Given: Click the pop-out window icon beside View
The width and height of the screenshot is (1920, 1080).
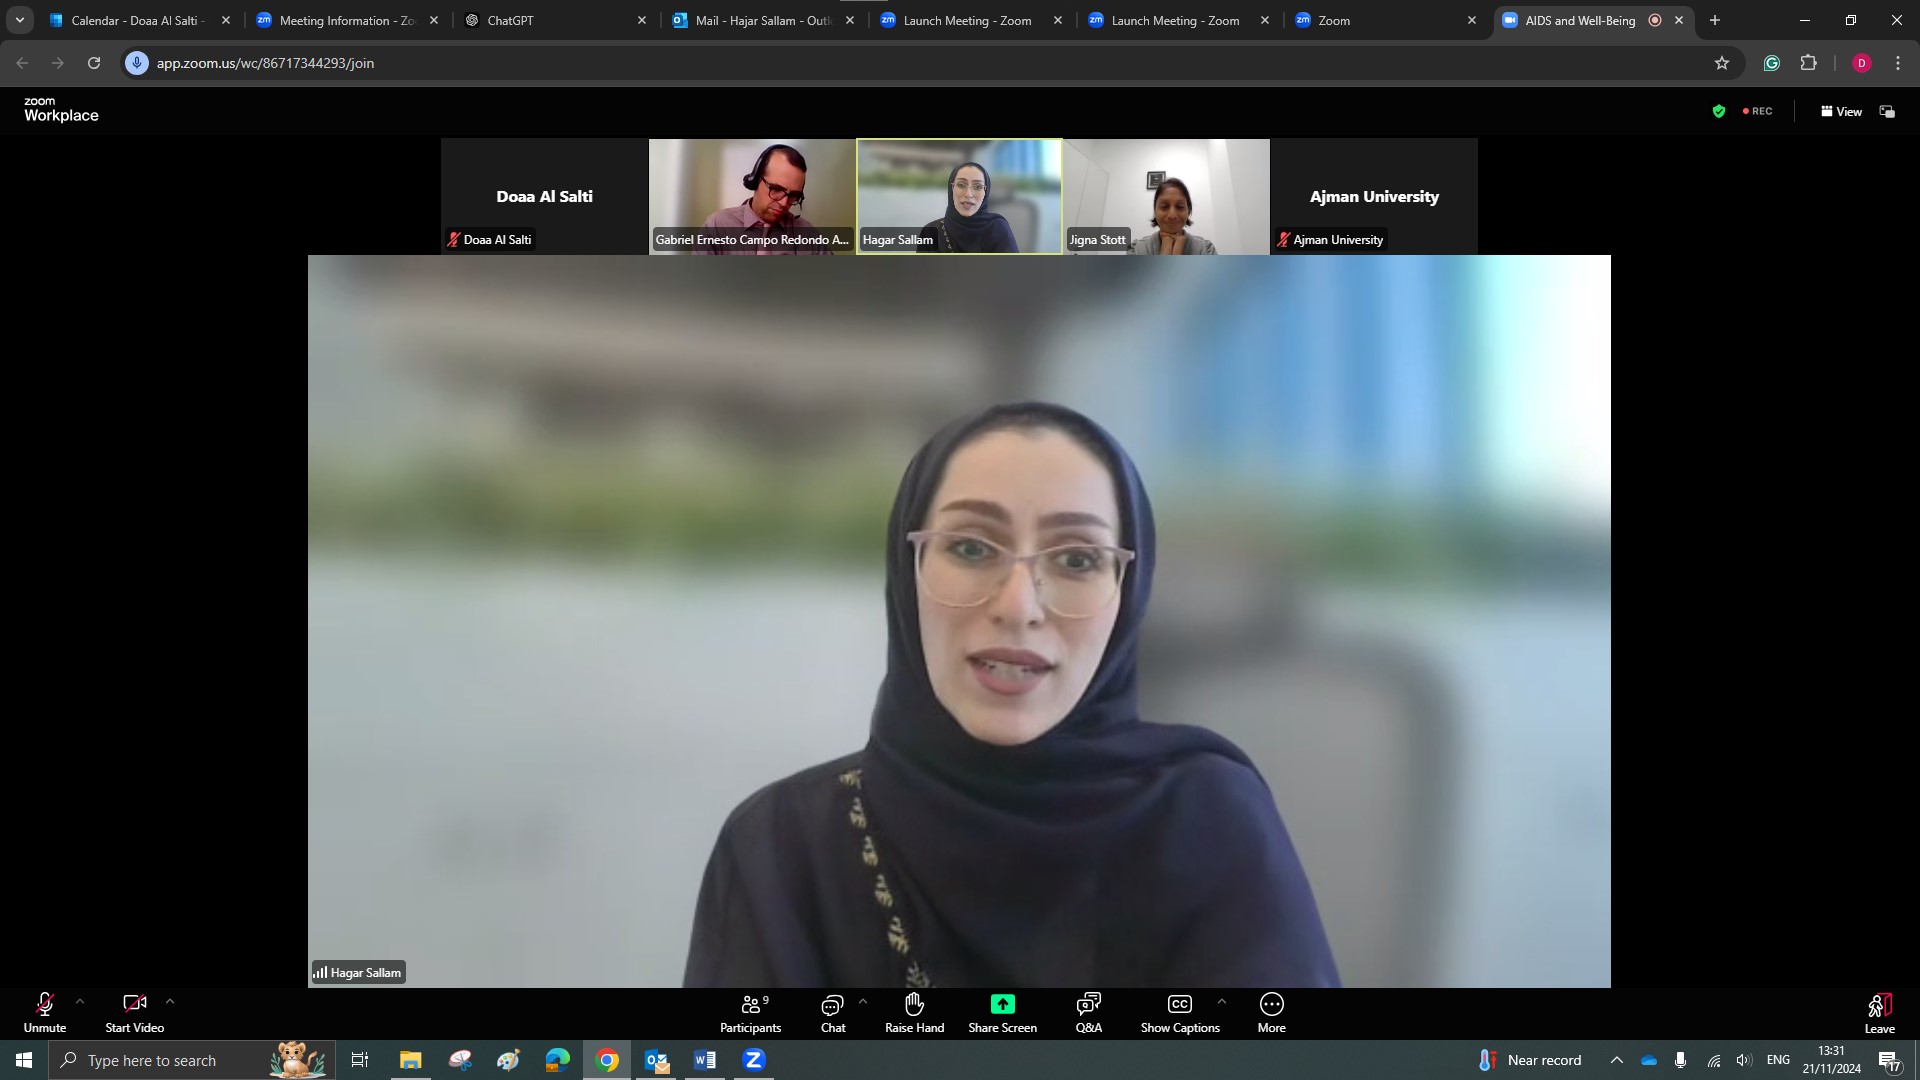Looking at the screenshot, I should tap(1887, 112).
